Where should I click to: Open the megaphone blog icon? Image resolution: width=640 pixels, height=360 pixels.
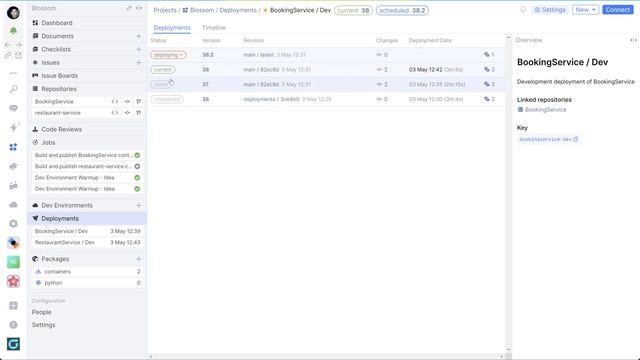[x=13, y=166]
